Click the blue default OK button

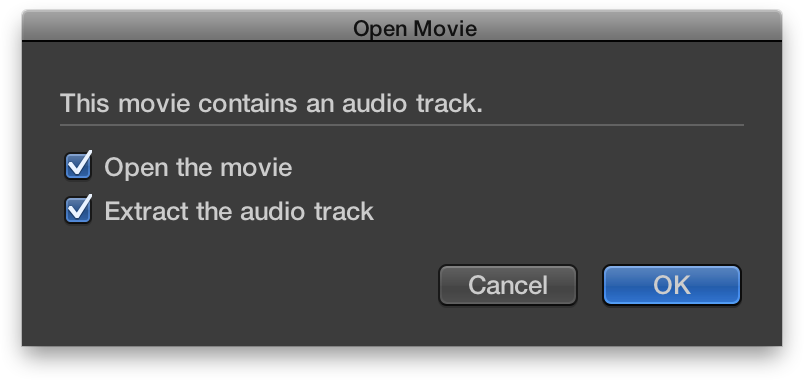pos(672,285)
